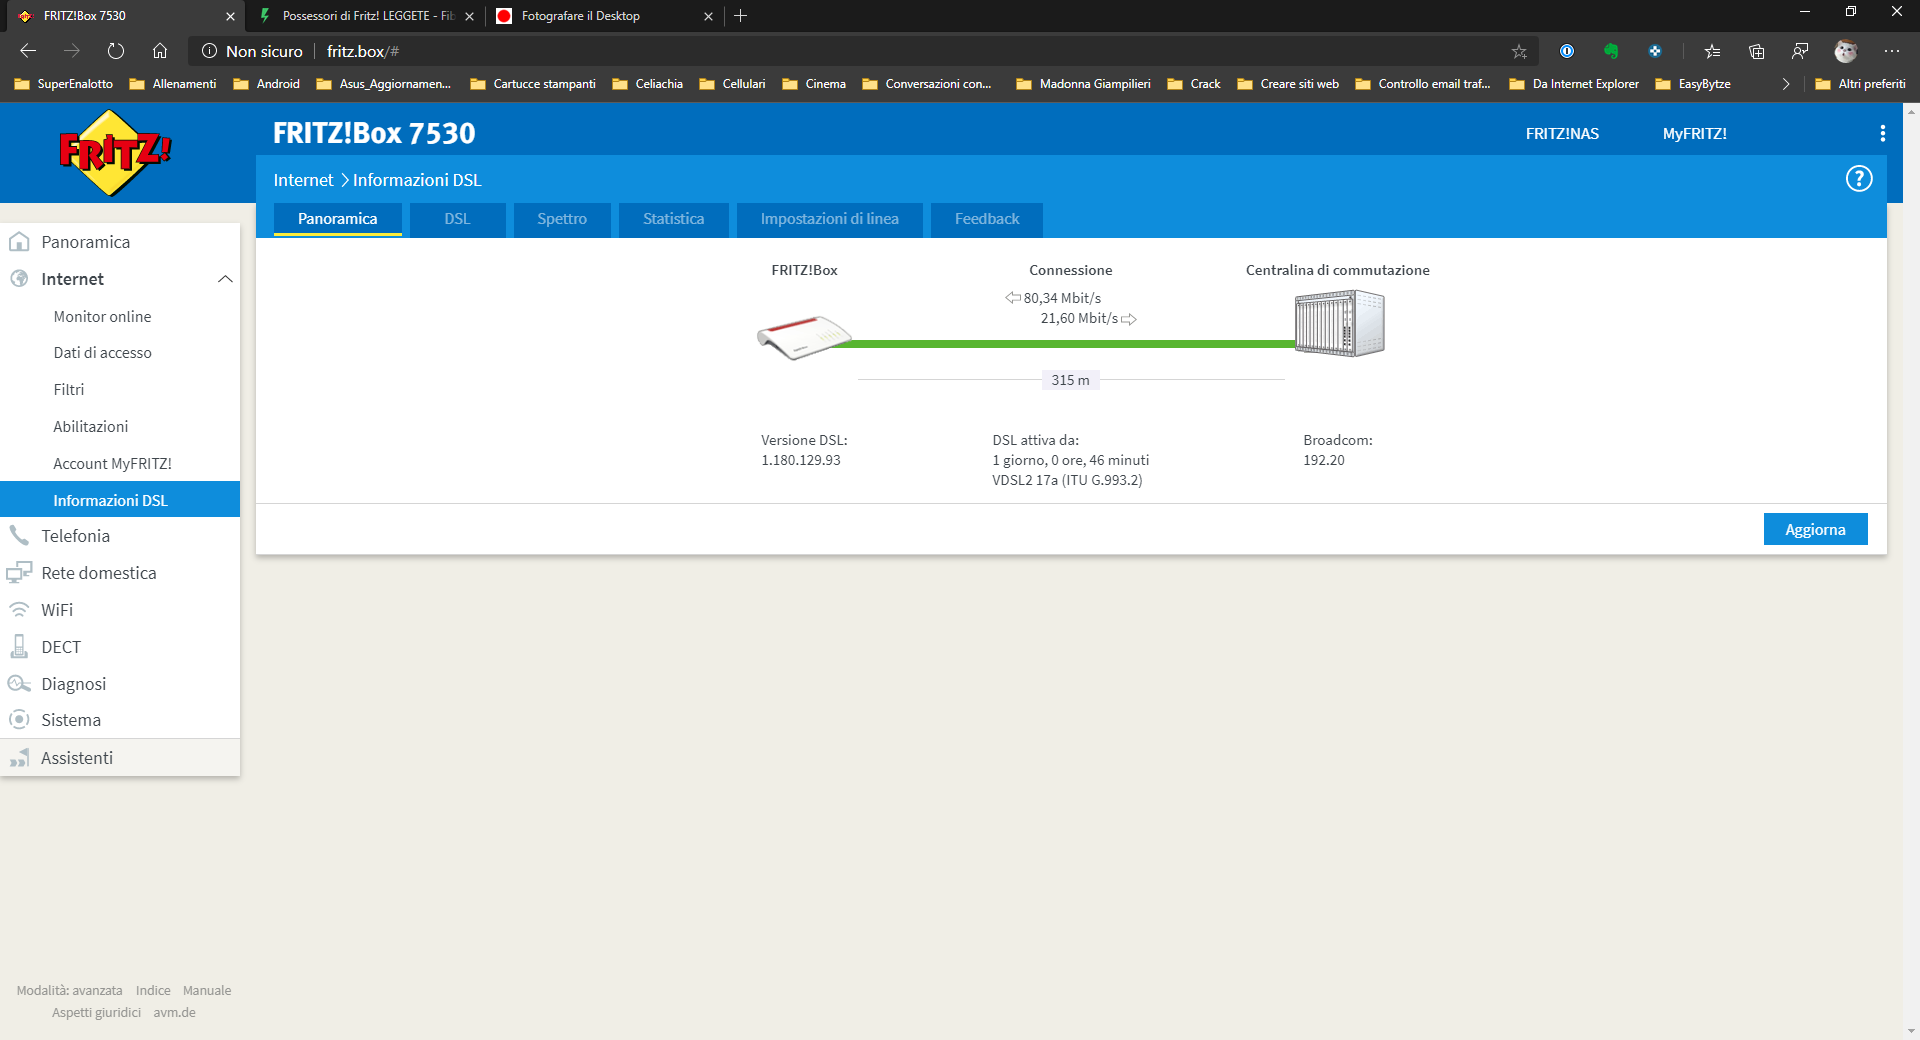The width and height of the screenshot is (1920, 1040).
Task: Add page to favorites star icon
Action: pos(1519,51)
